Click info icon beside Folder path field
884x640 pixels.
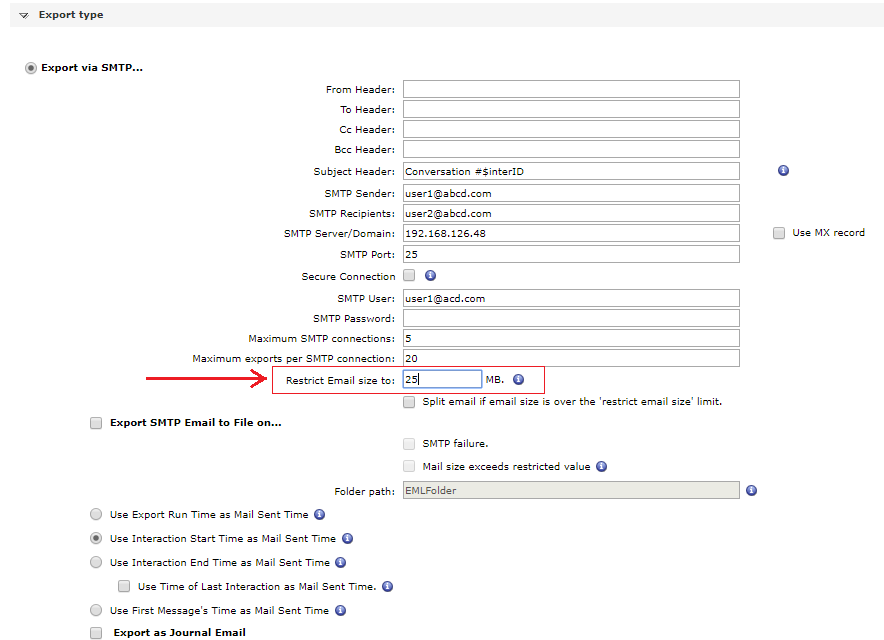pyautogui.click(x=751, y=490)
